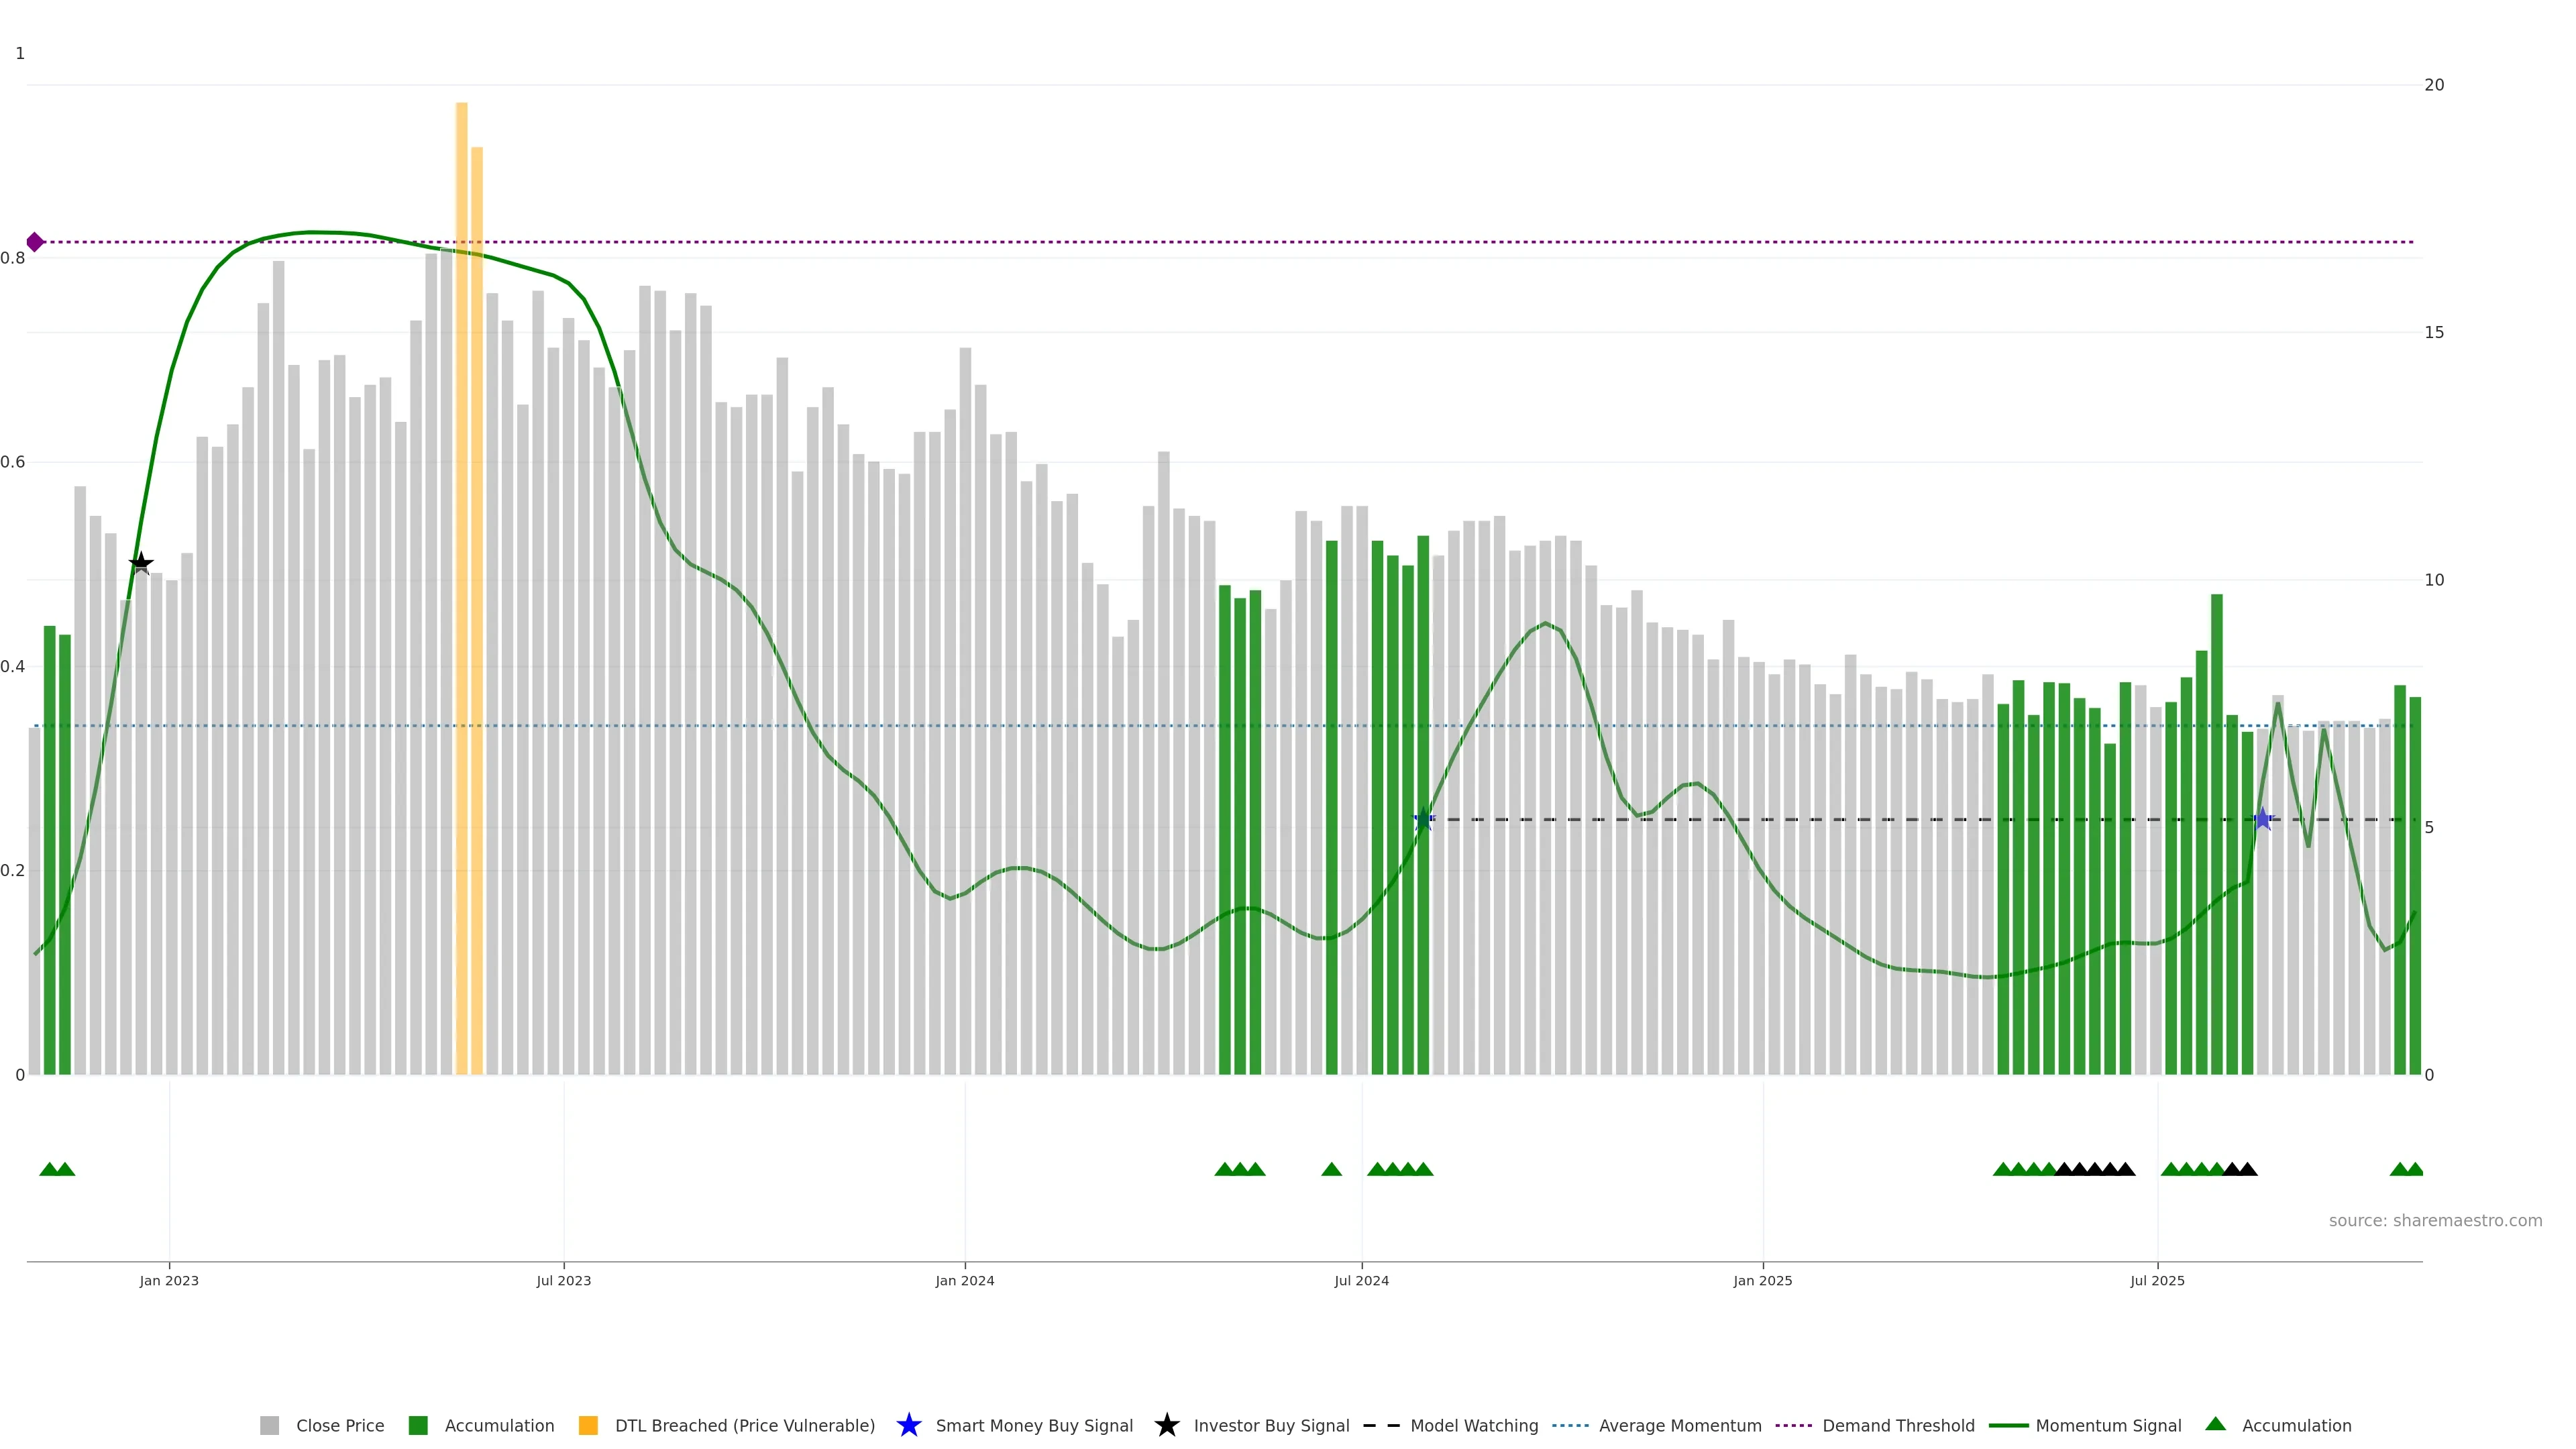Click Smart Money Buy Signal legend star
2576x1449 pixels.
tap(908, 1425)
